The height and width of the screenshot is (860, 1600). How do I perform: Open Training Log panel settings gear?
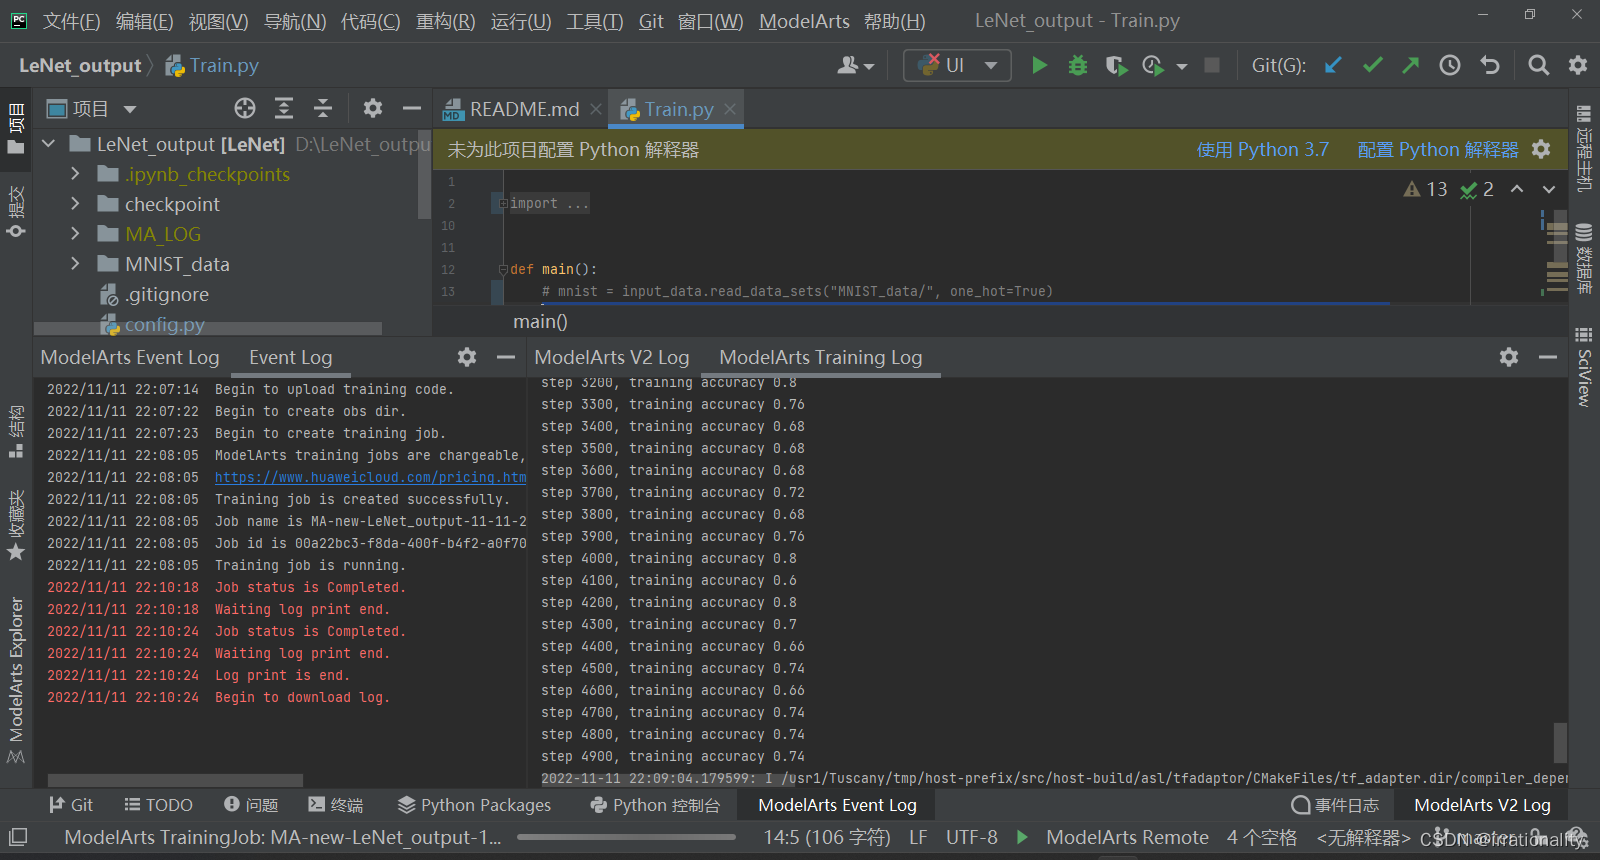point(1509,357)
